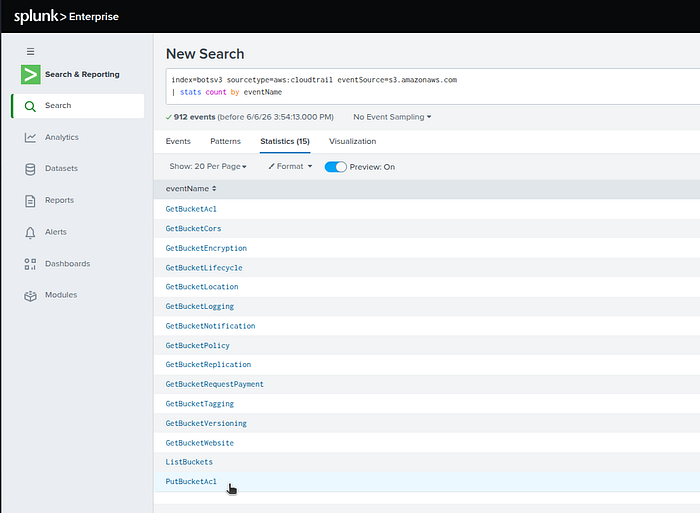Click the Analytics chart icon
The height and width of the screenshot is (513, 700).
pyautogui.click(x=30, y=138)
